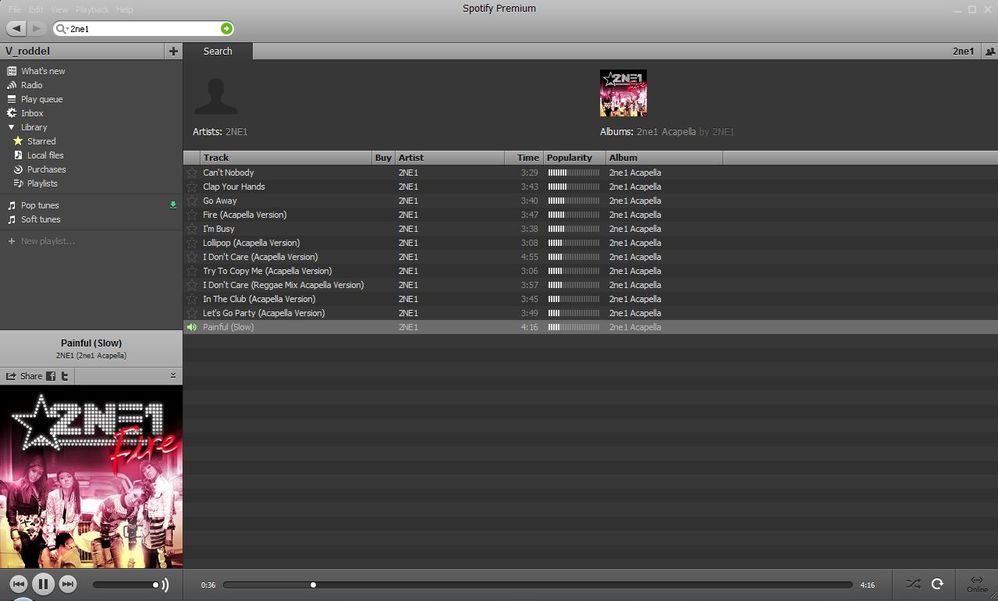Click the speaker icon on Painful (Slow) row
Image resolution: width=998 pixels, height=601 pixels.
(x=192, y=327)
